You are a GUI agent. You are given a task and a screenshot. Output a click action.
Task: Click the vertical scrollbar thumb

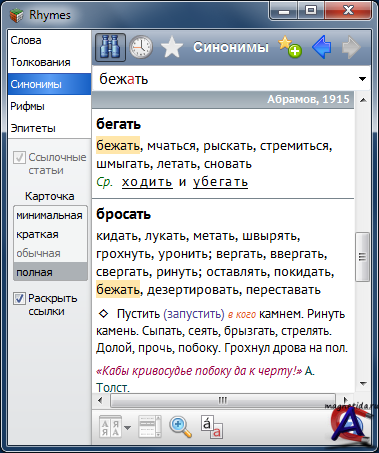click(363, 257)
